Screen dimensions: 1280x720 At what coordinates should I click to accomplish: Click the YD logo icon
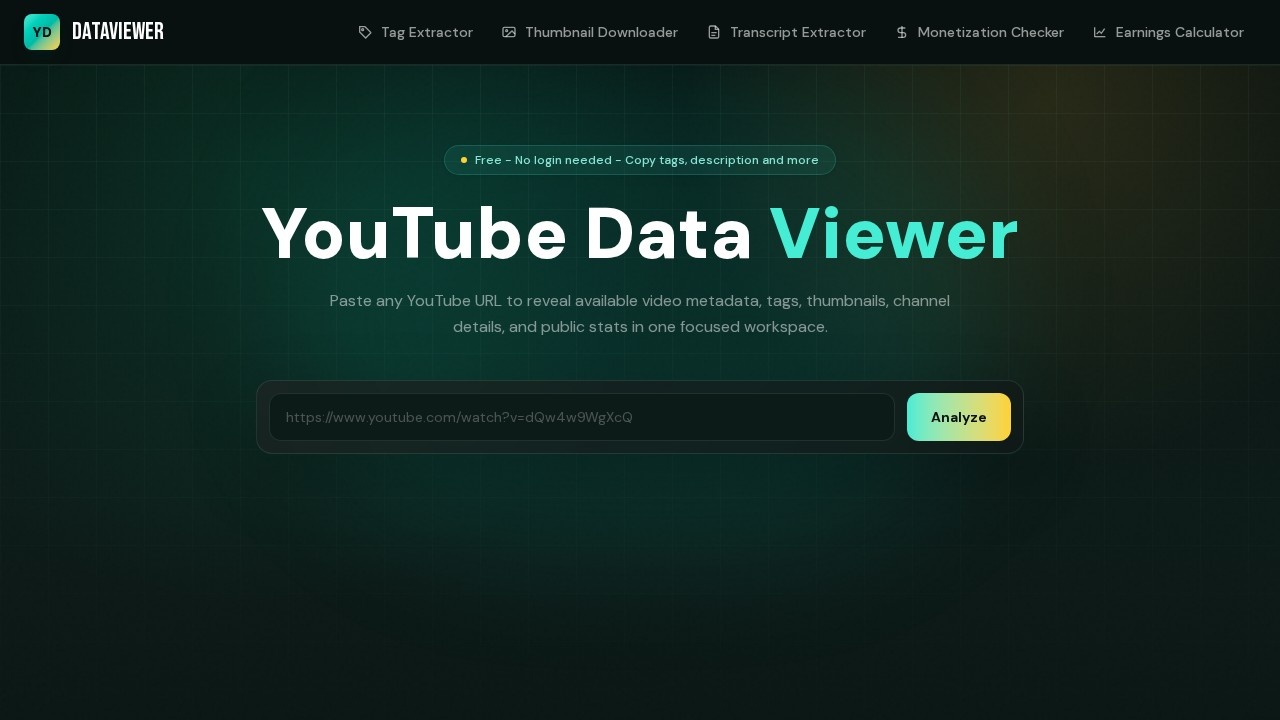click(x=42, y=32)
